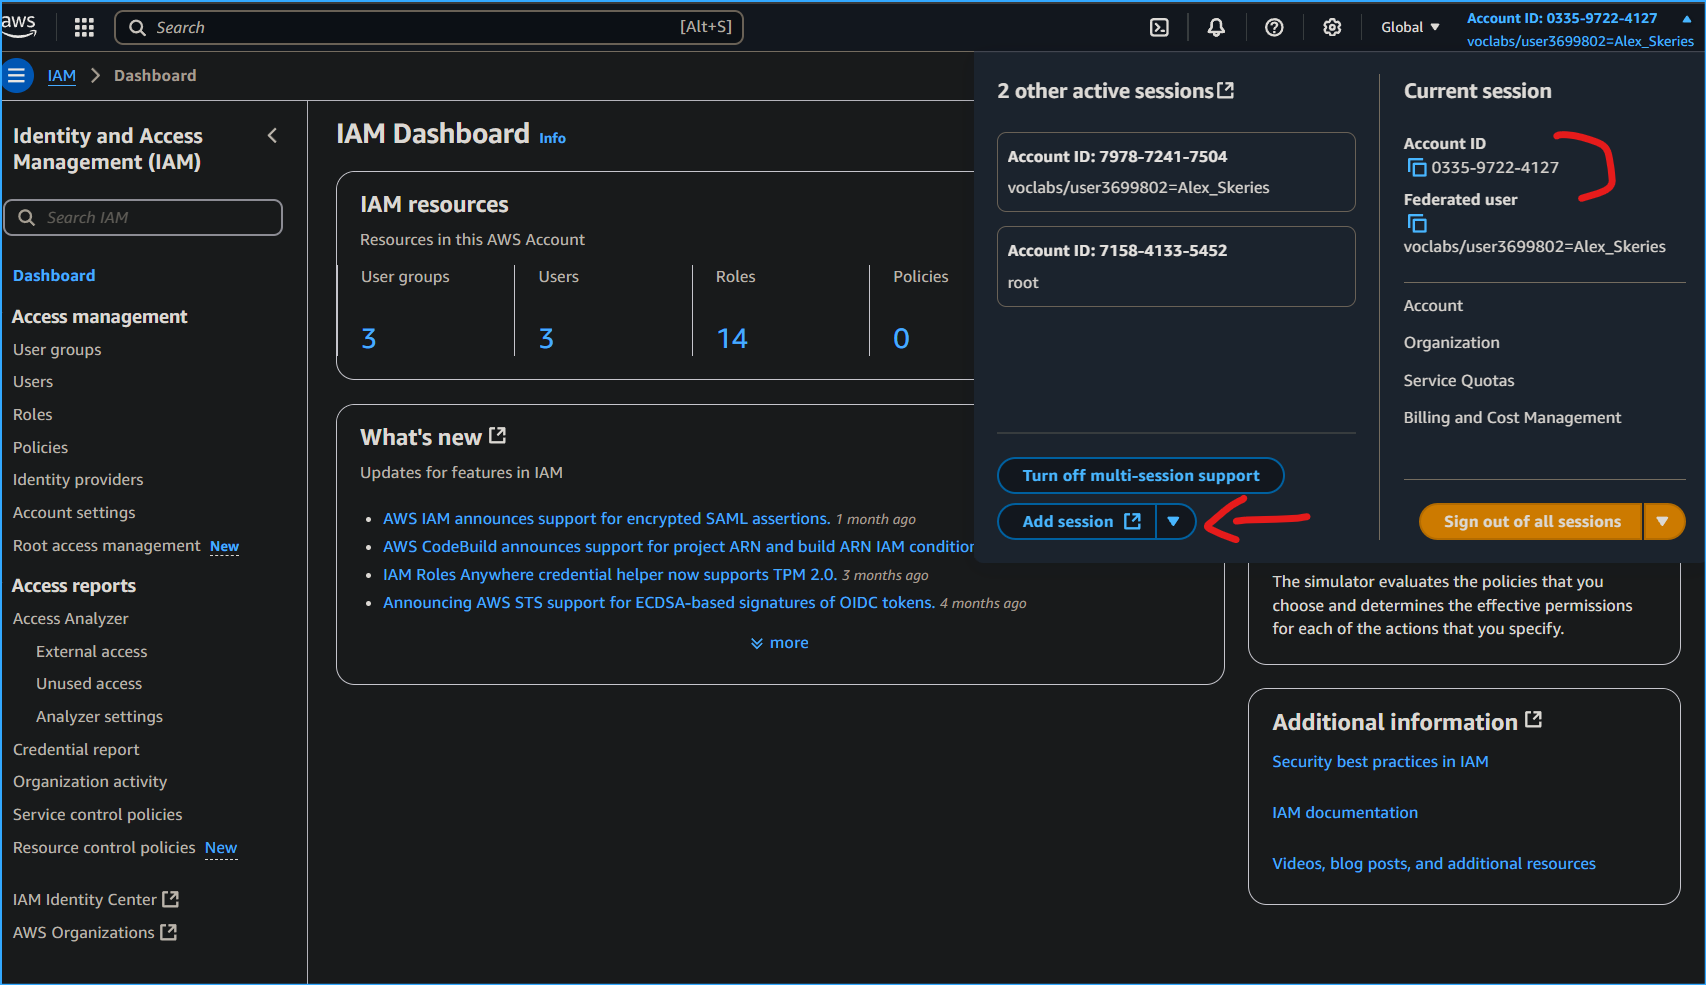The height and width of the screenshot is (985, 1706).
Task: Open the hamburger navigation menu
Action: (17, 75)
